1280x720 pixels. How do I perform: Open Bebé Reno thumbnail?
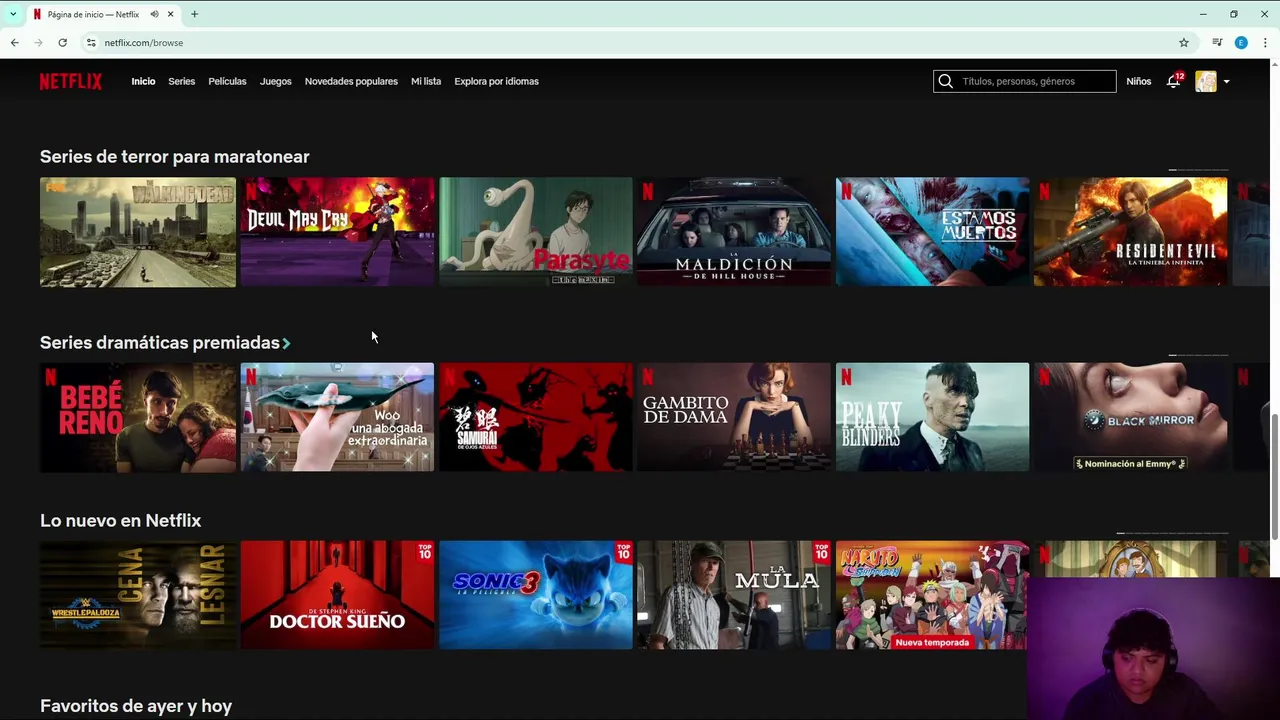(x=138, y=417)
